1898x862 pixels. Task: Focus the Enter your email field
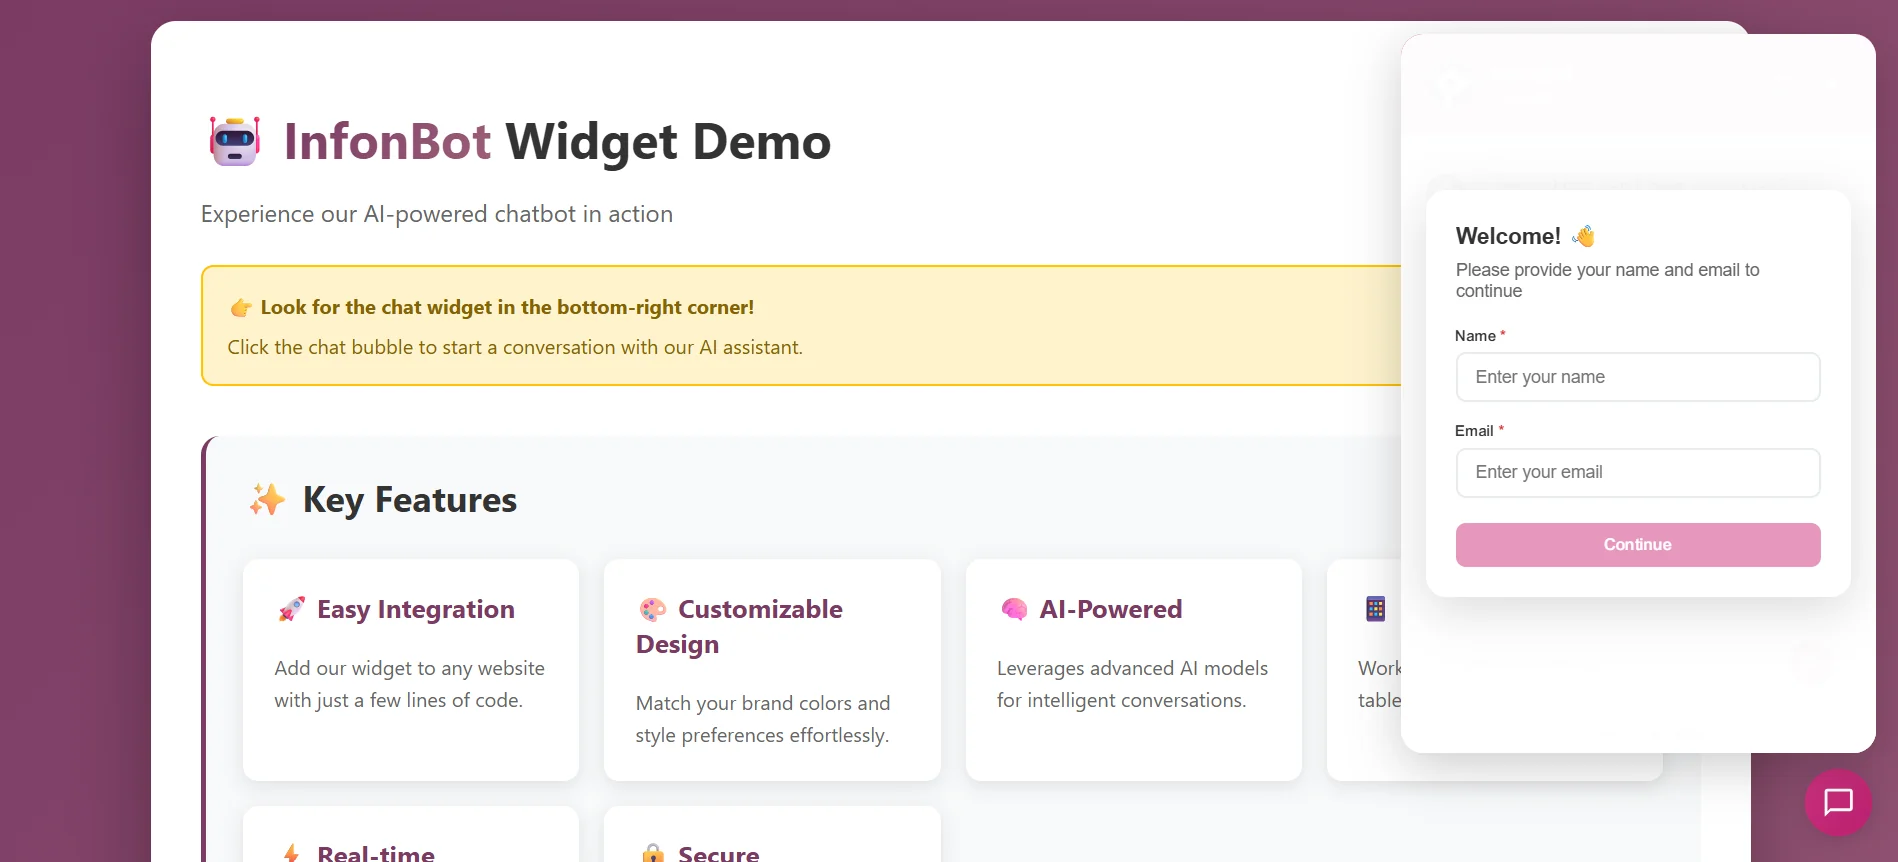[x=1638, y=472]
